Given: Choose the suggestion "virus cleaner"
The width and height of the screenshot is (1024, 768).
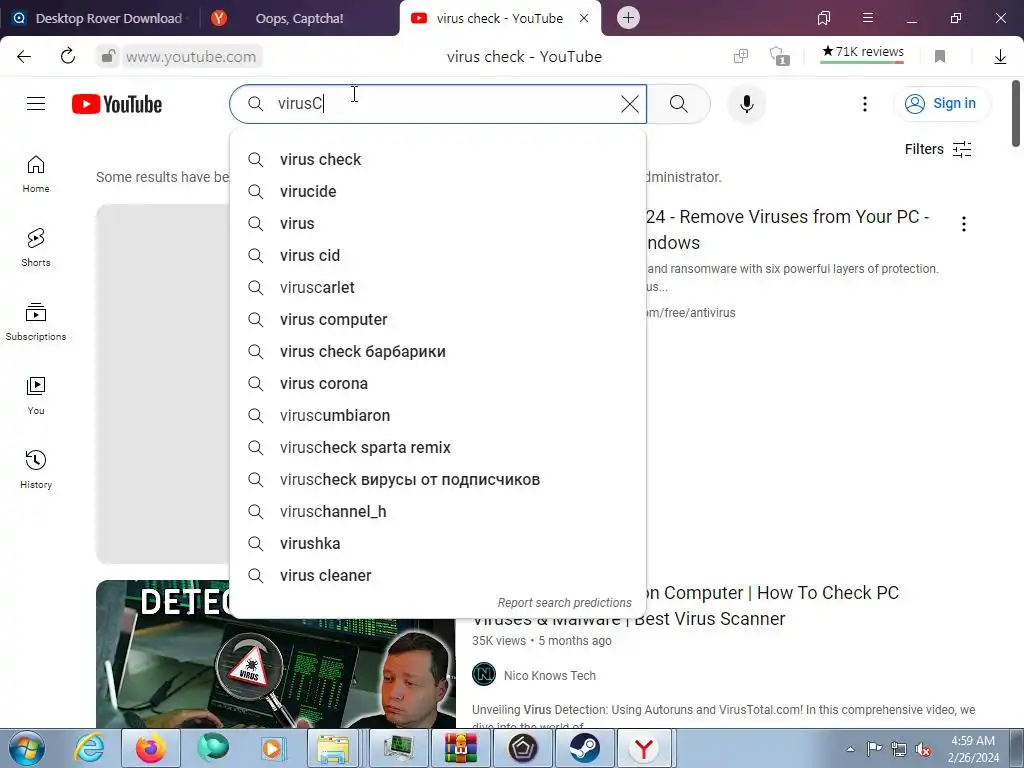Looking at the screenshot, I should coord(438,575).
